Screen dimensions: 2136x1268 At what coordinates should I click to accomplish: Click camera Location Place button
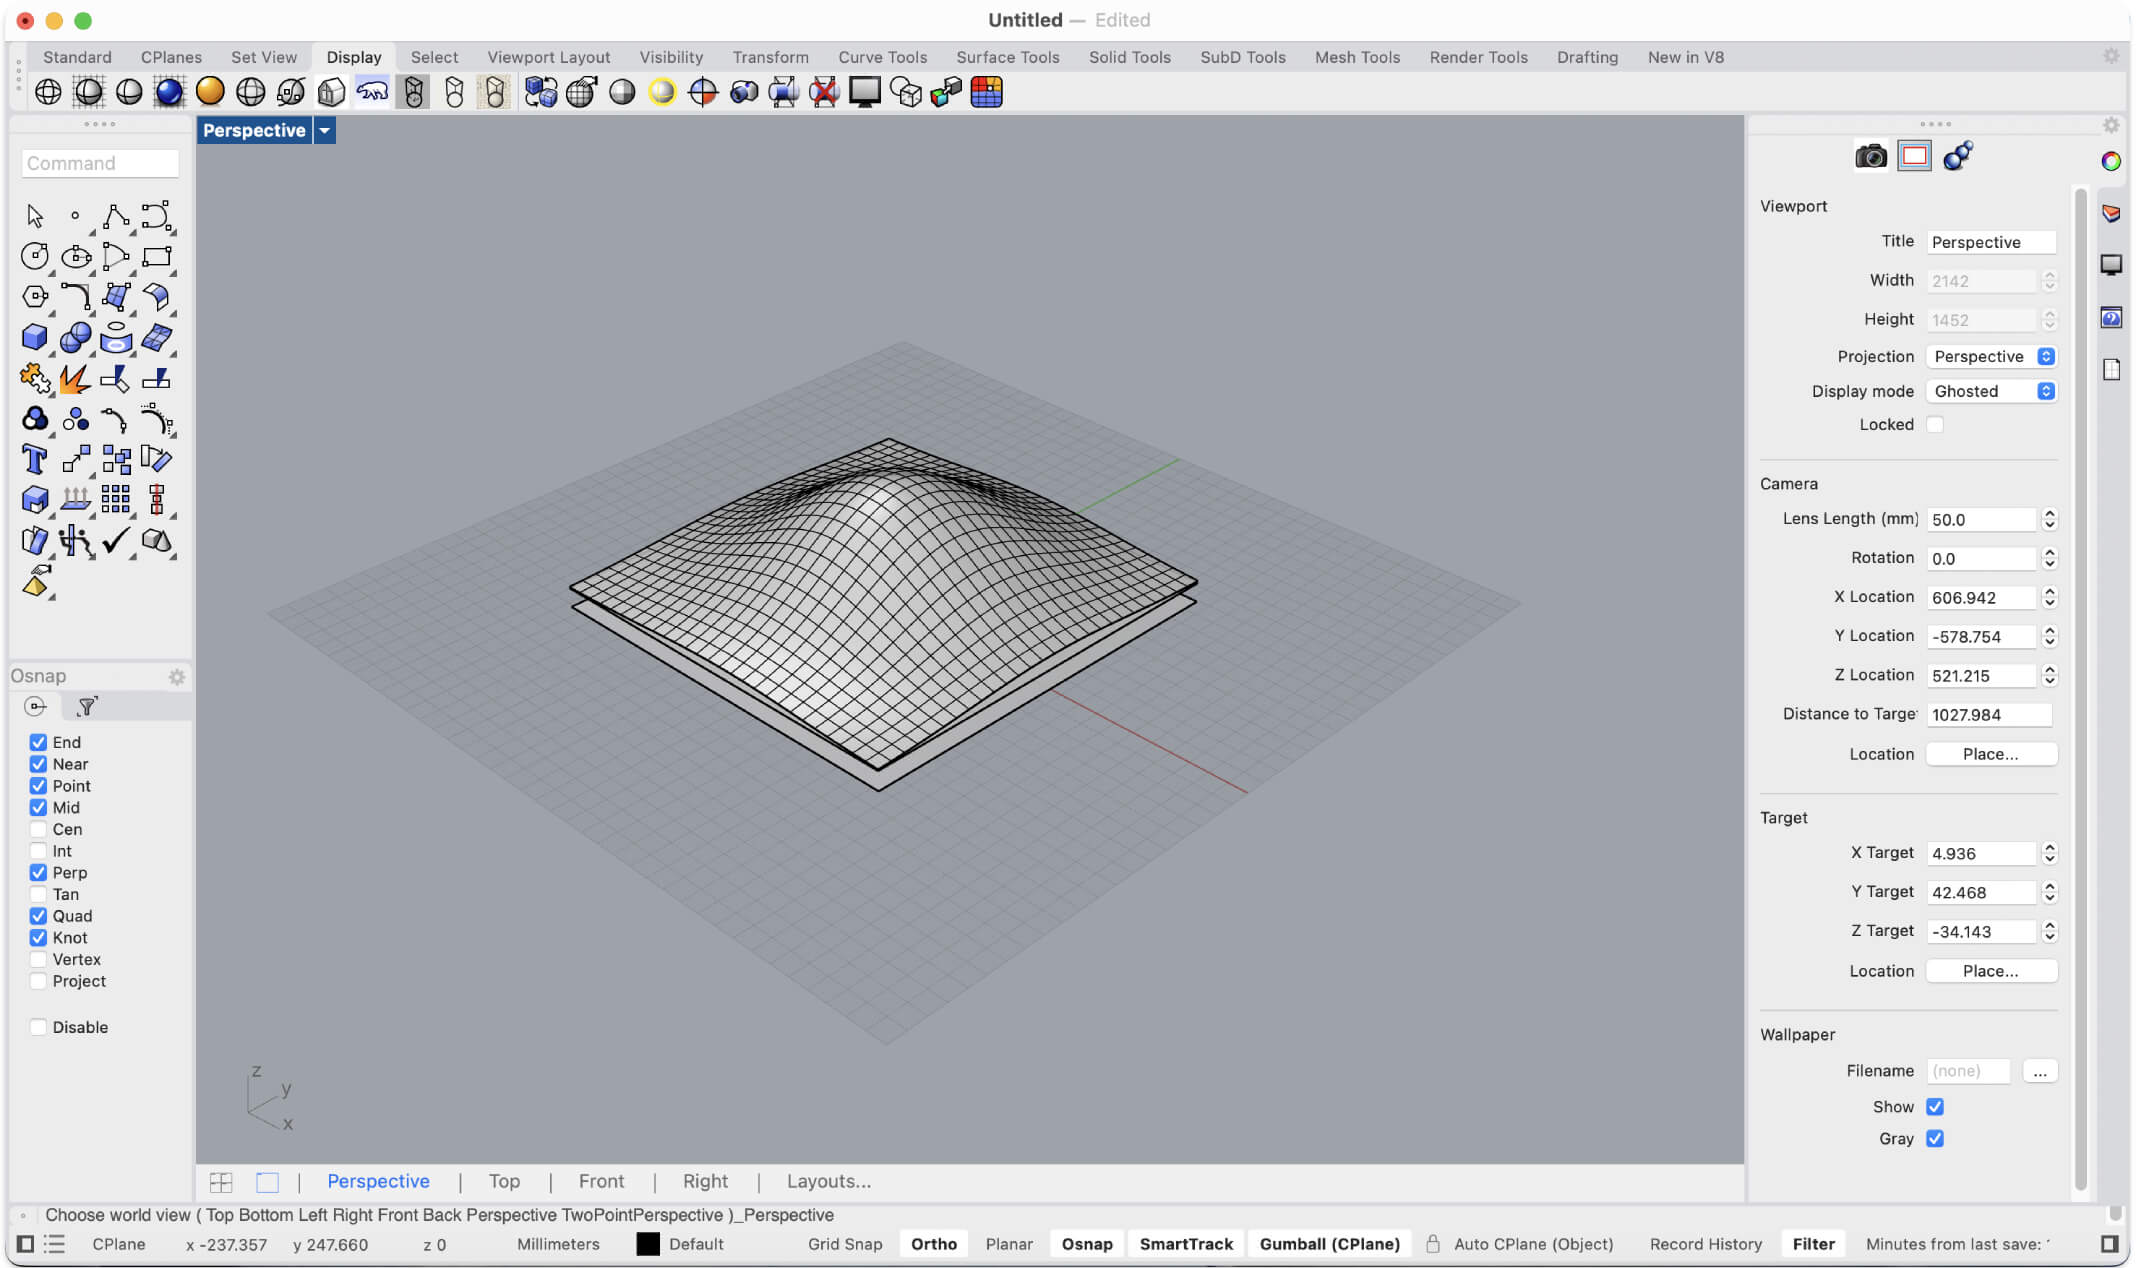coord(1990,754)
